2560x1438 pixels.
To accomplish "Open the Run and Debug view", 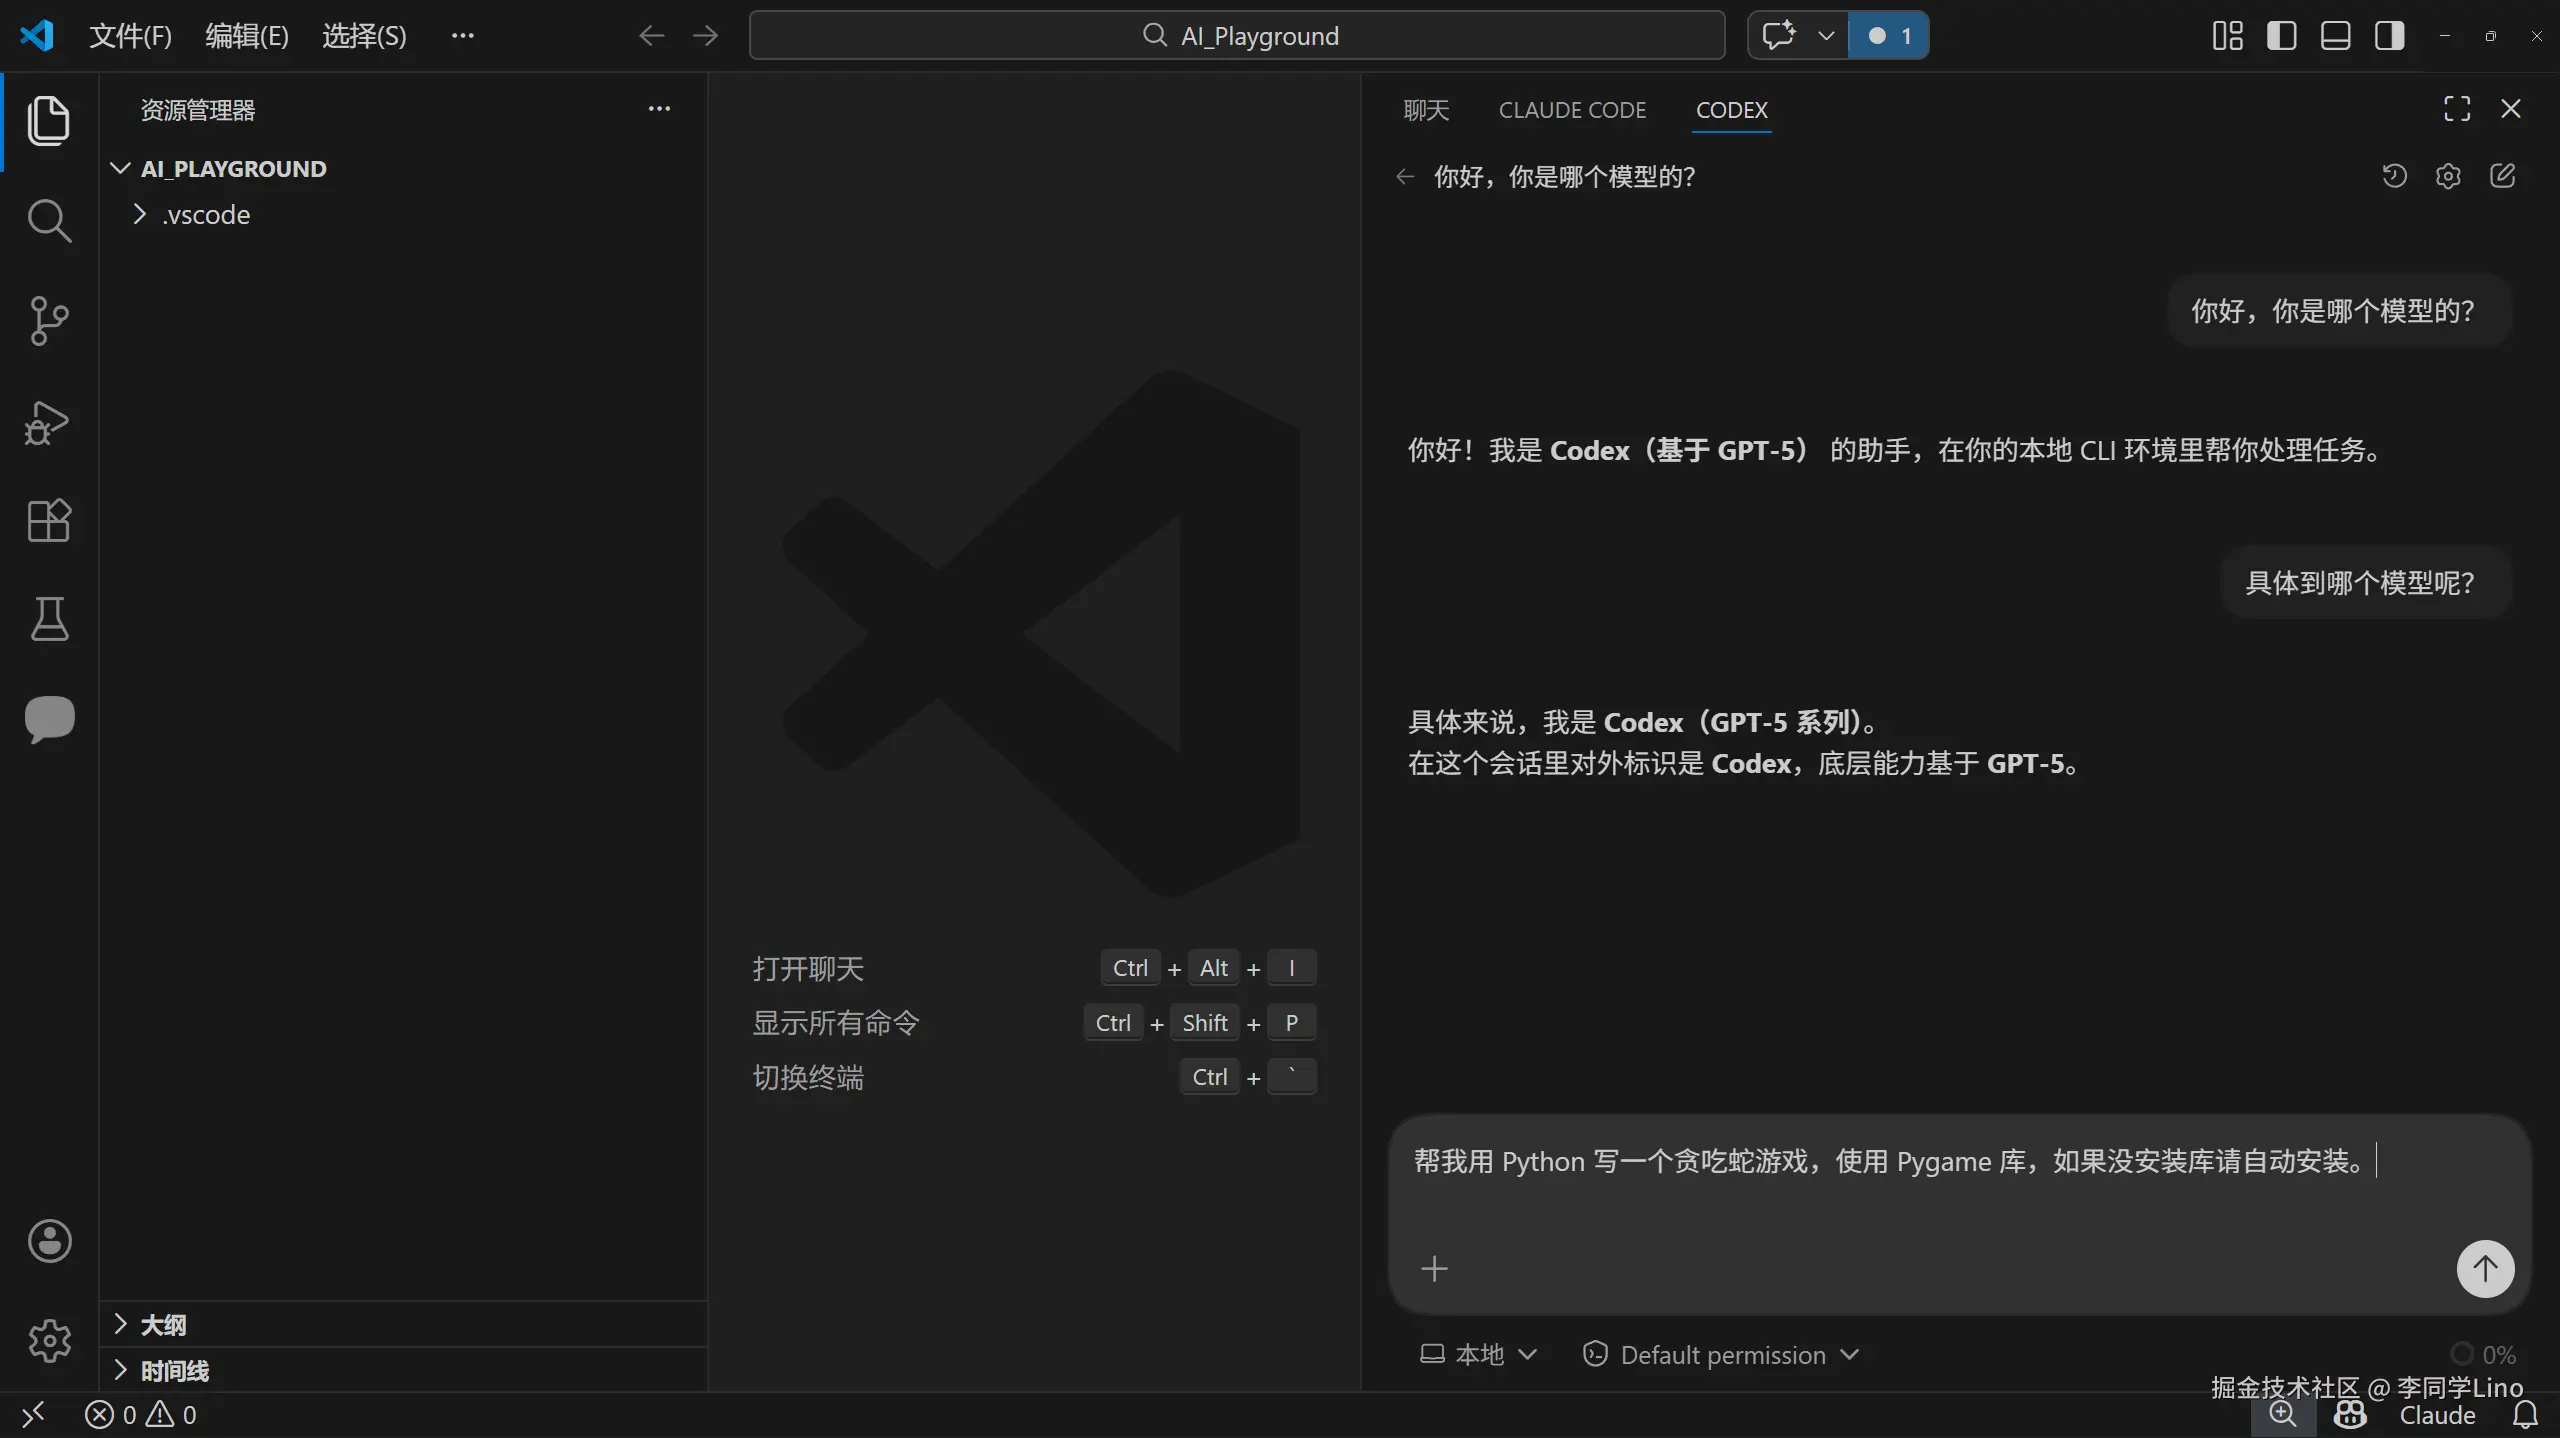I will coord(48,422).
